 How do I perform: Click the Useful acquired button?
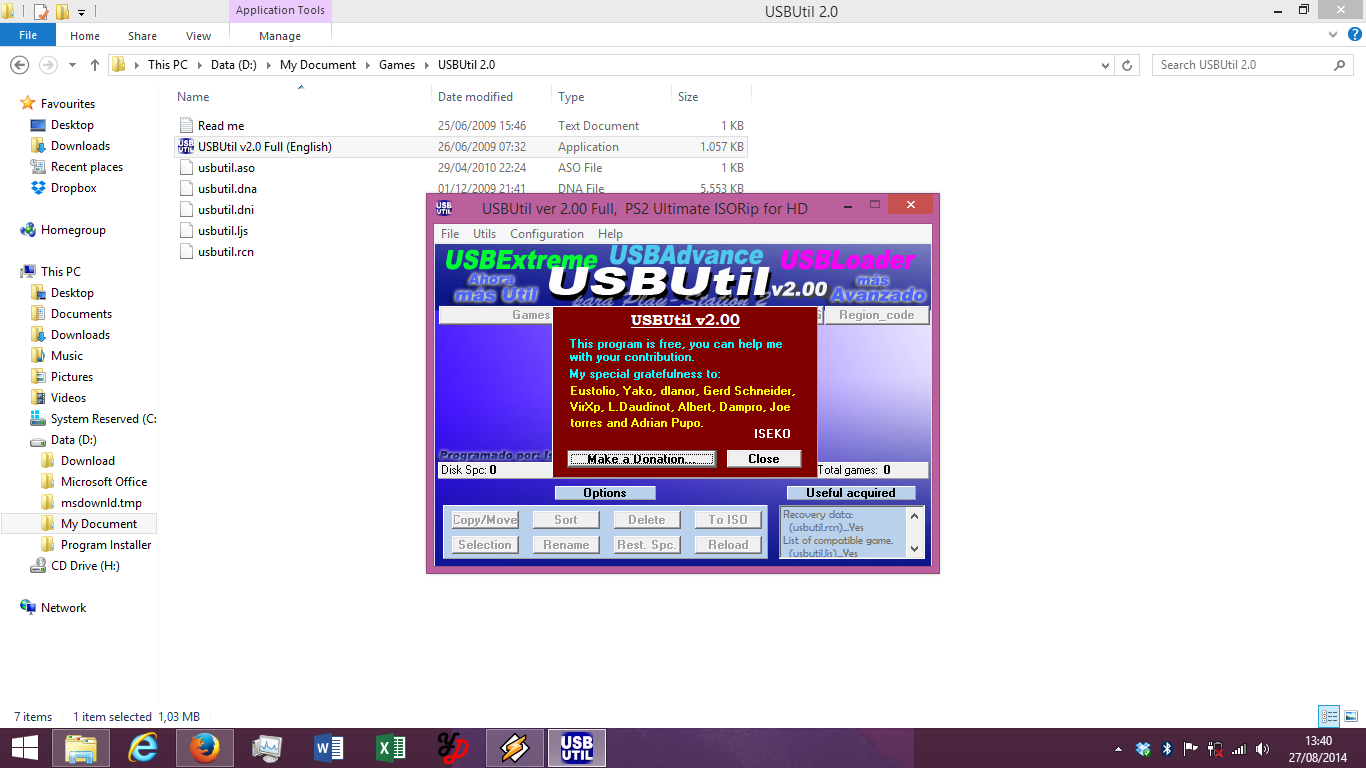851,493
